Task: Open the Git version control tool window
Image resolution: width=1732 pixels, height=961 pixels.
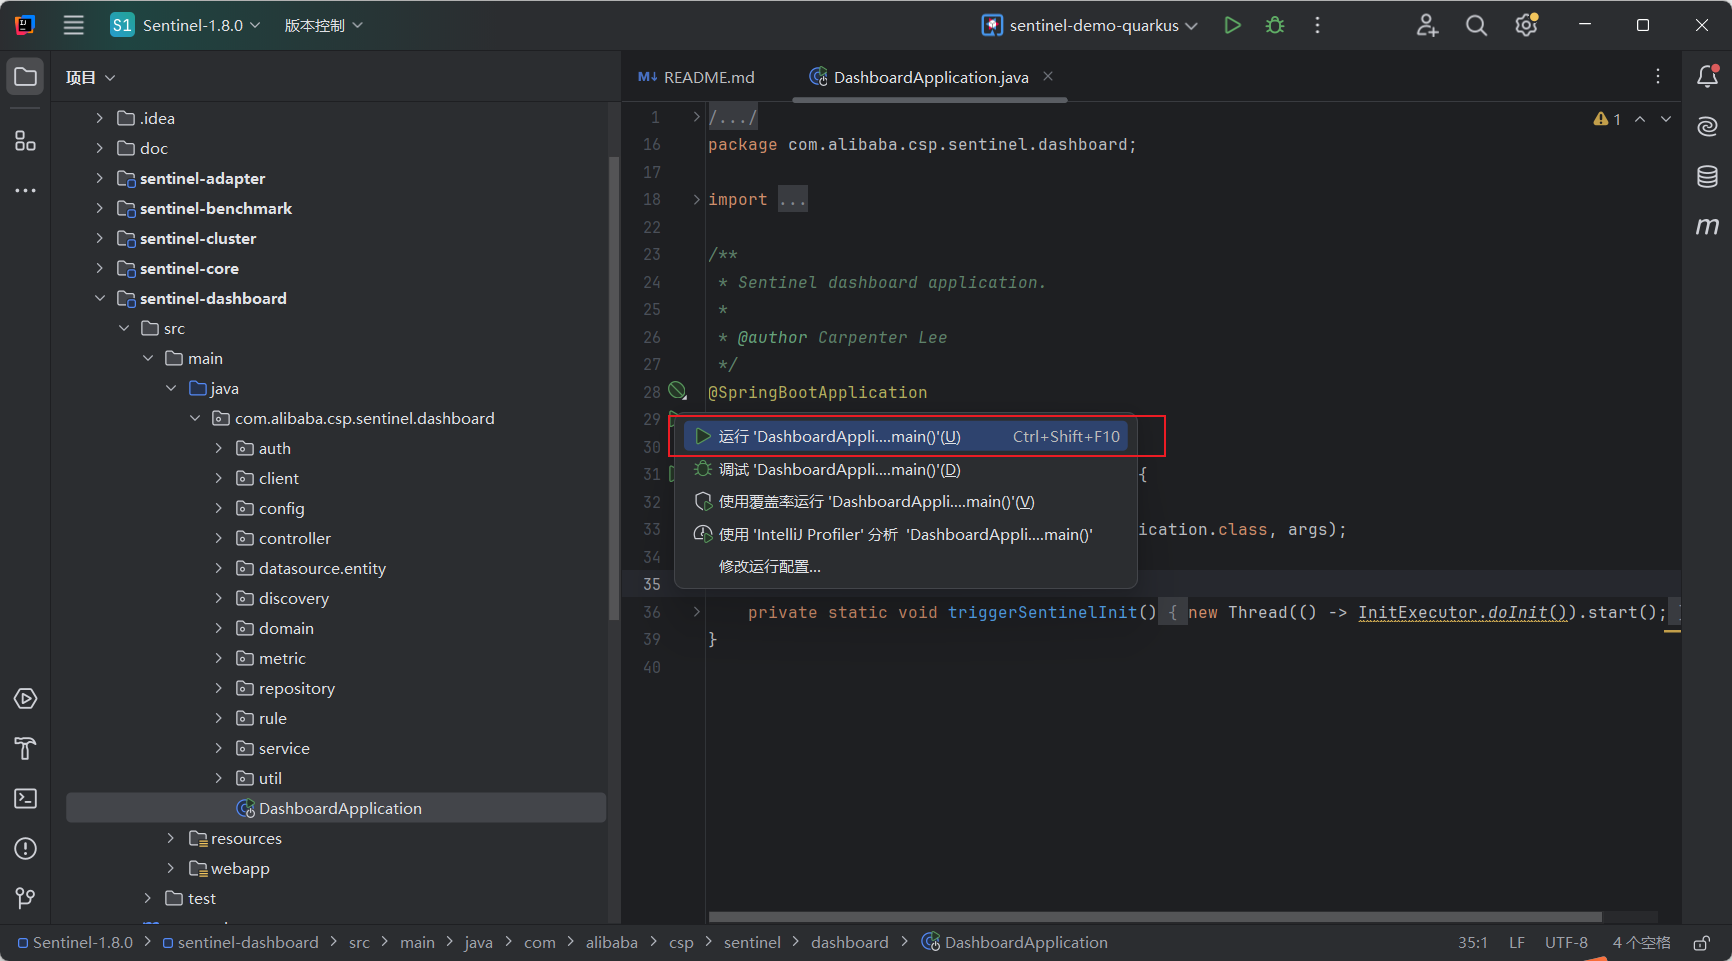Action: click(26, 898)
